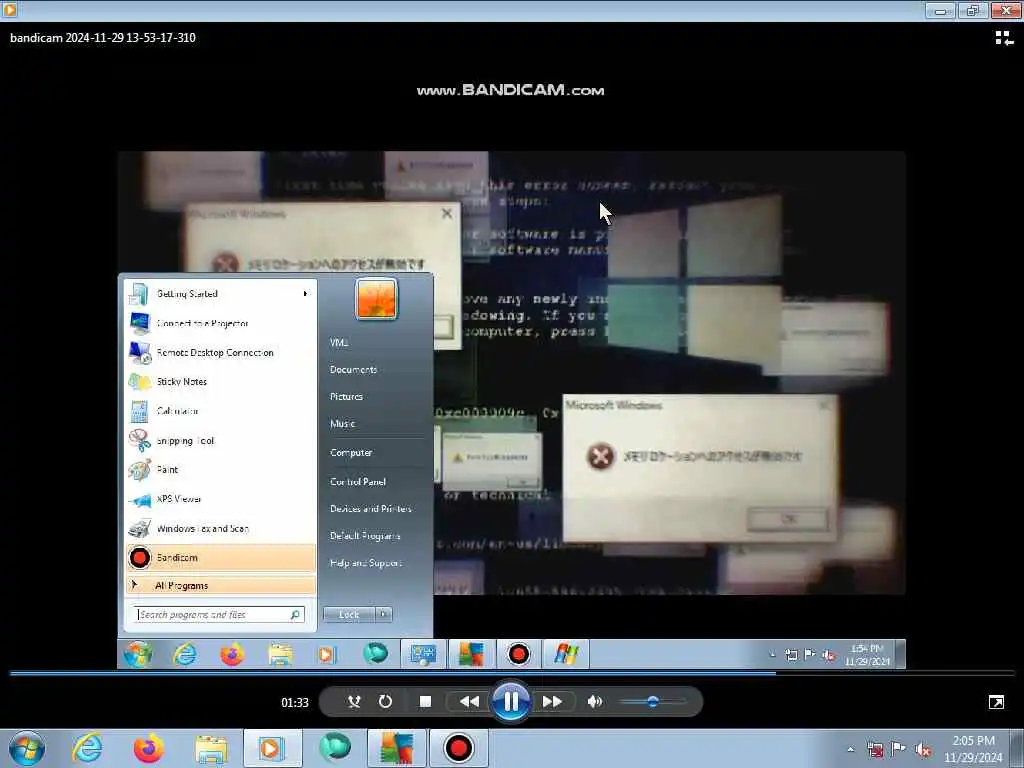The height and width of the screenshot is (768, 1024).
Task: Open the Media Player title bar icon
Action: pos(9,9)
